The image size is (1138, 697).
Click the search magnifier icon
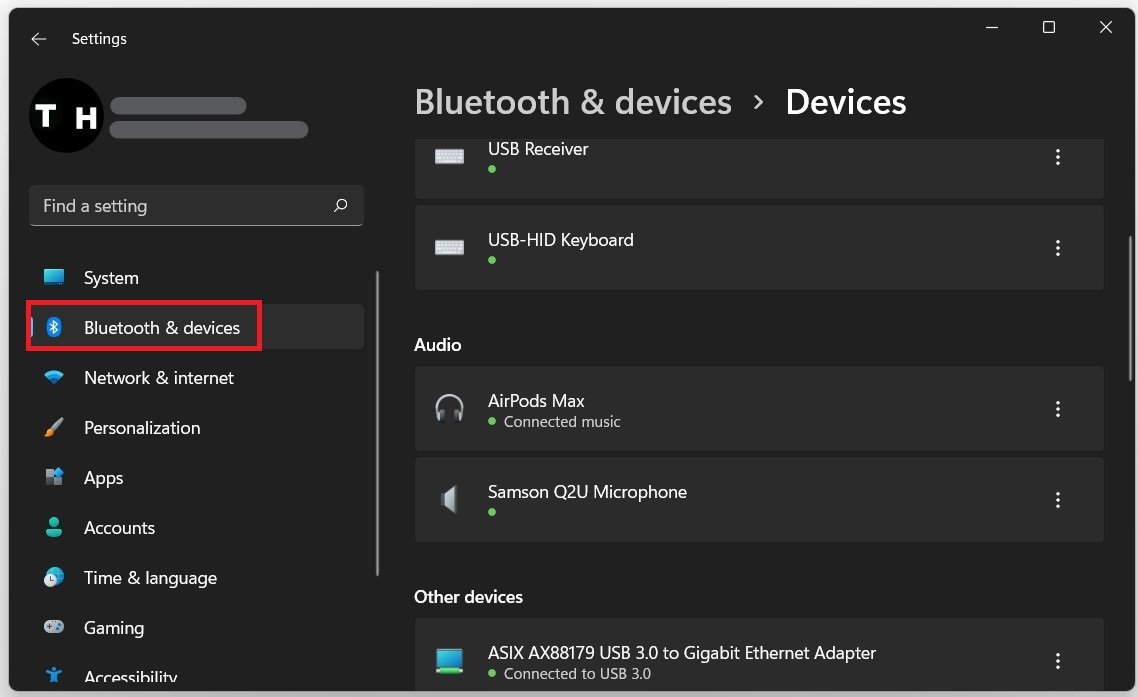click(341, 206)
